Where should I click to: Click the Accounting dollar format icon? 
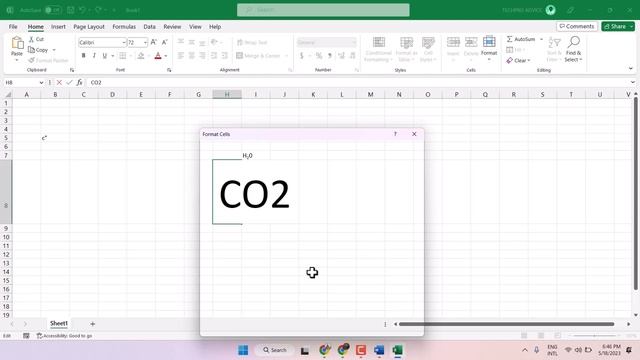[302, 56]
